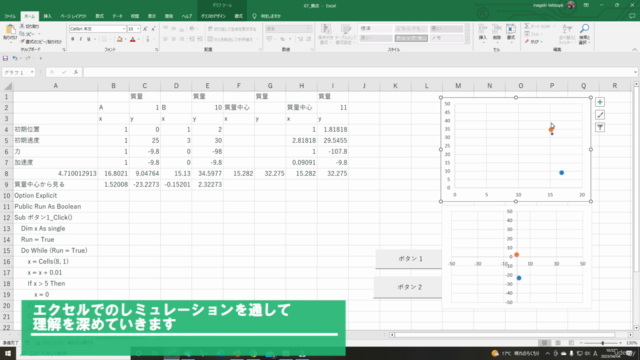Image resolution: width=640 pixels, height=360 pixels.
Task: Open the comments speech bubble icon
Action: pos(632,16)
